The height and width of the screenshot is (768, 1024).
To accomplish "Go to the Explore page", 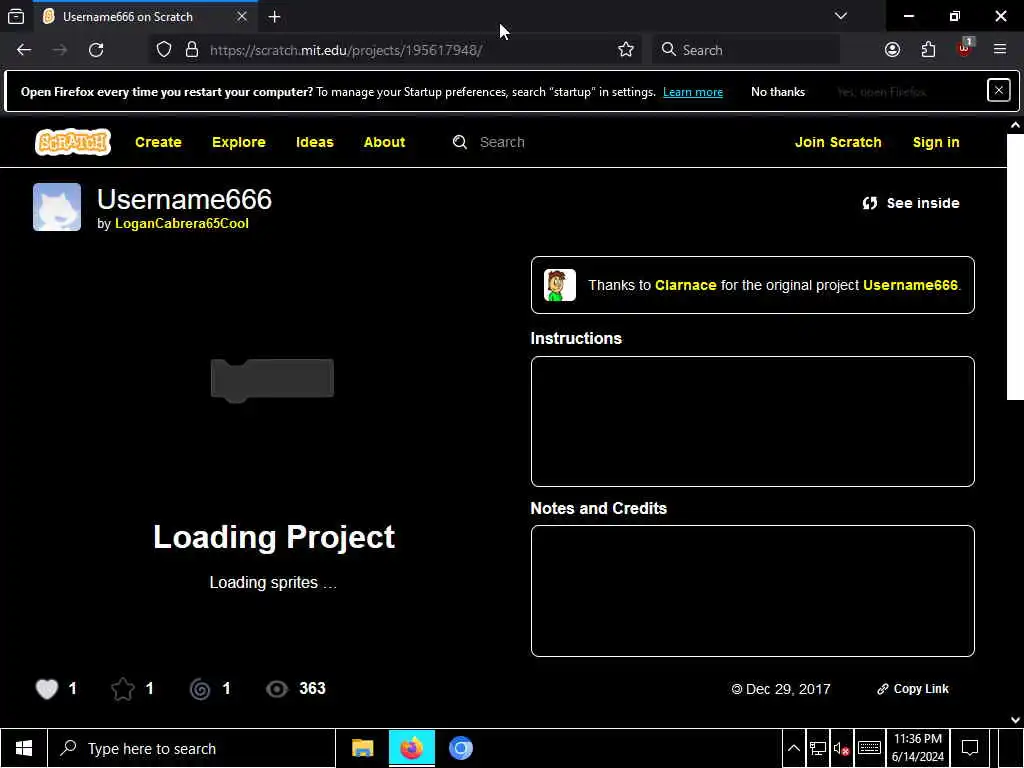I will (x=238, y=142).
